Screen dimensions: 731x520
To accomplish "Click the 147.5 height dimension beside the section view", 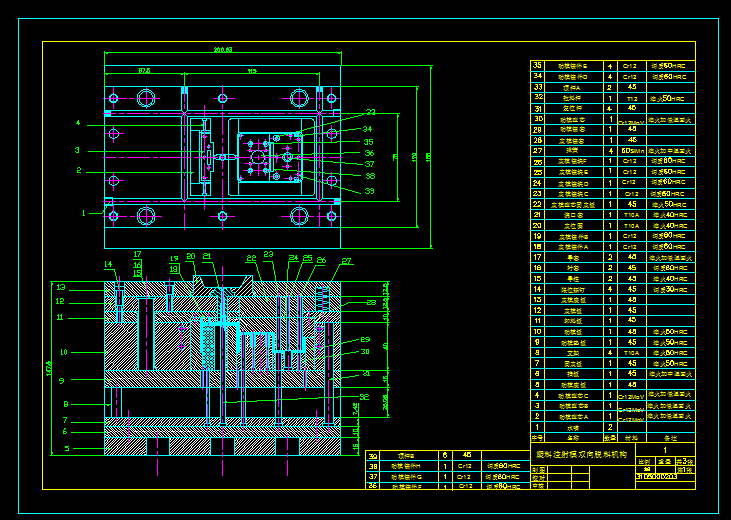I will pos(49,367).
